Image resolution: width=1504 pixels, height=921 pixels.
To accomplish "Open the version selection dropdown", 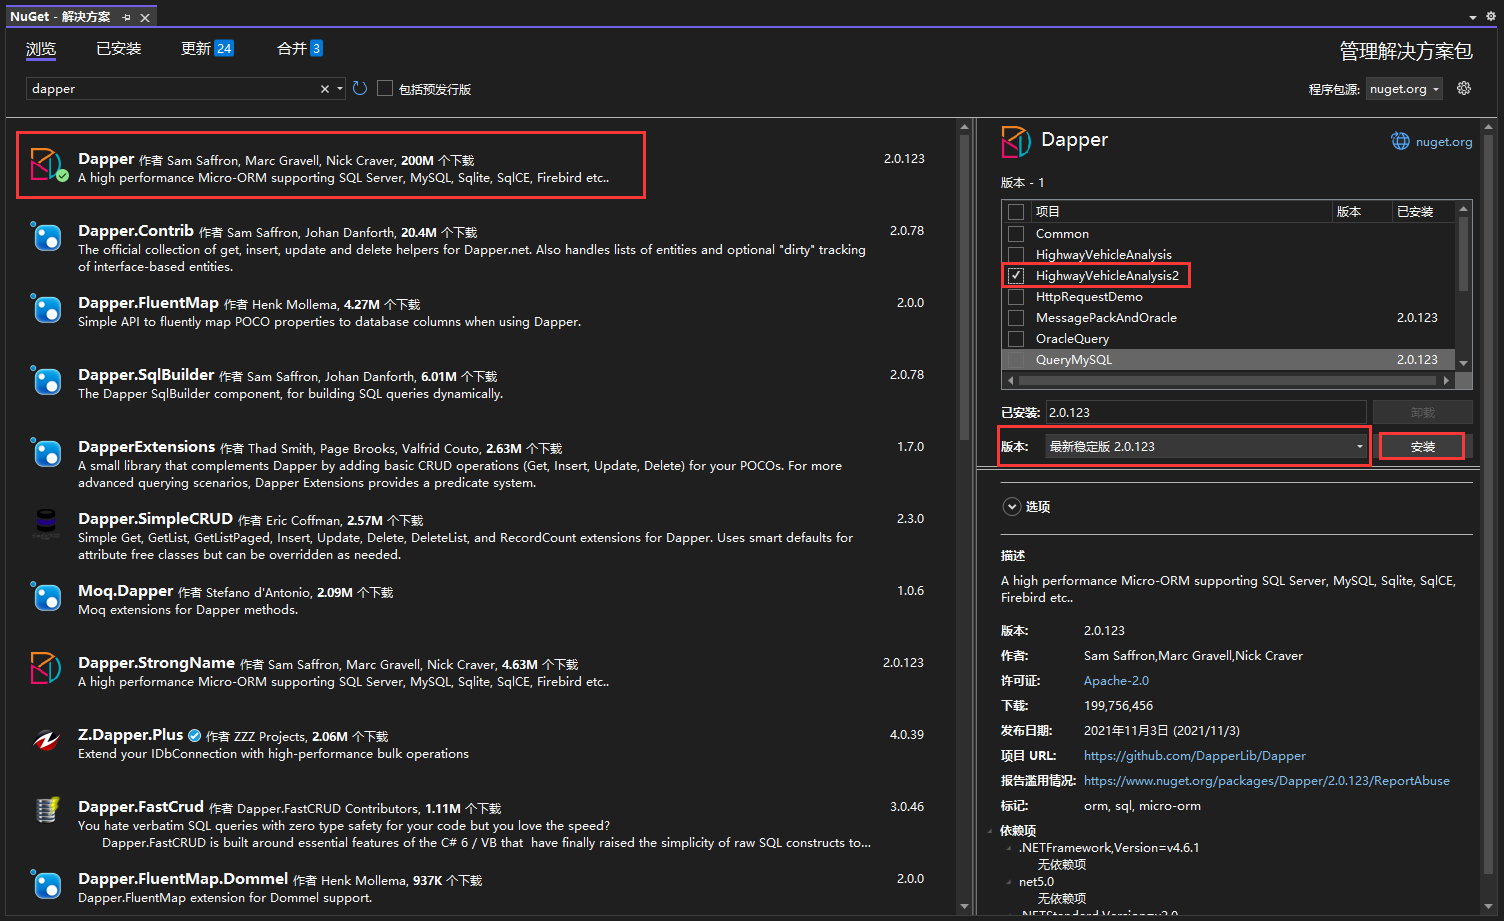I will (1206, 446).
